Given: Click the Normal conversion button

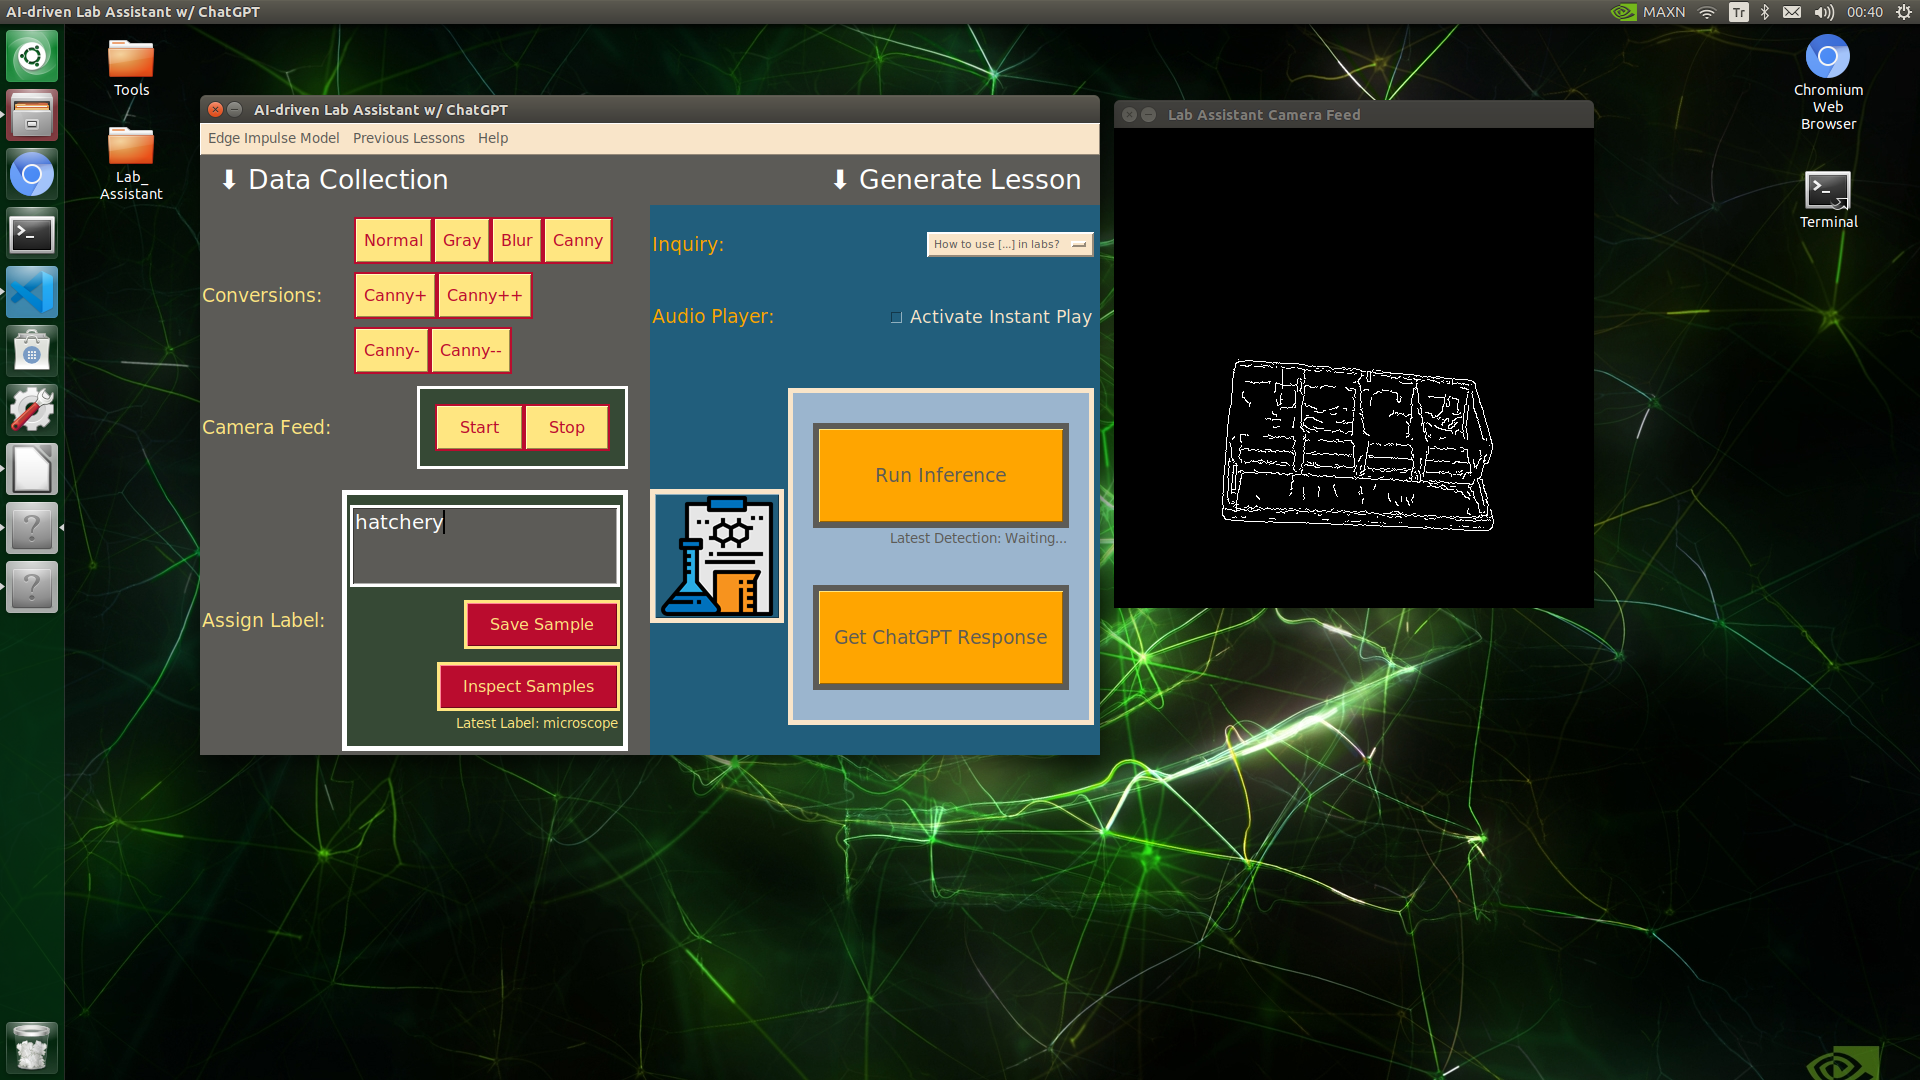Looking at the screenshot, I should click(x=393, y=240).
